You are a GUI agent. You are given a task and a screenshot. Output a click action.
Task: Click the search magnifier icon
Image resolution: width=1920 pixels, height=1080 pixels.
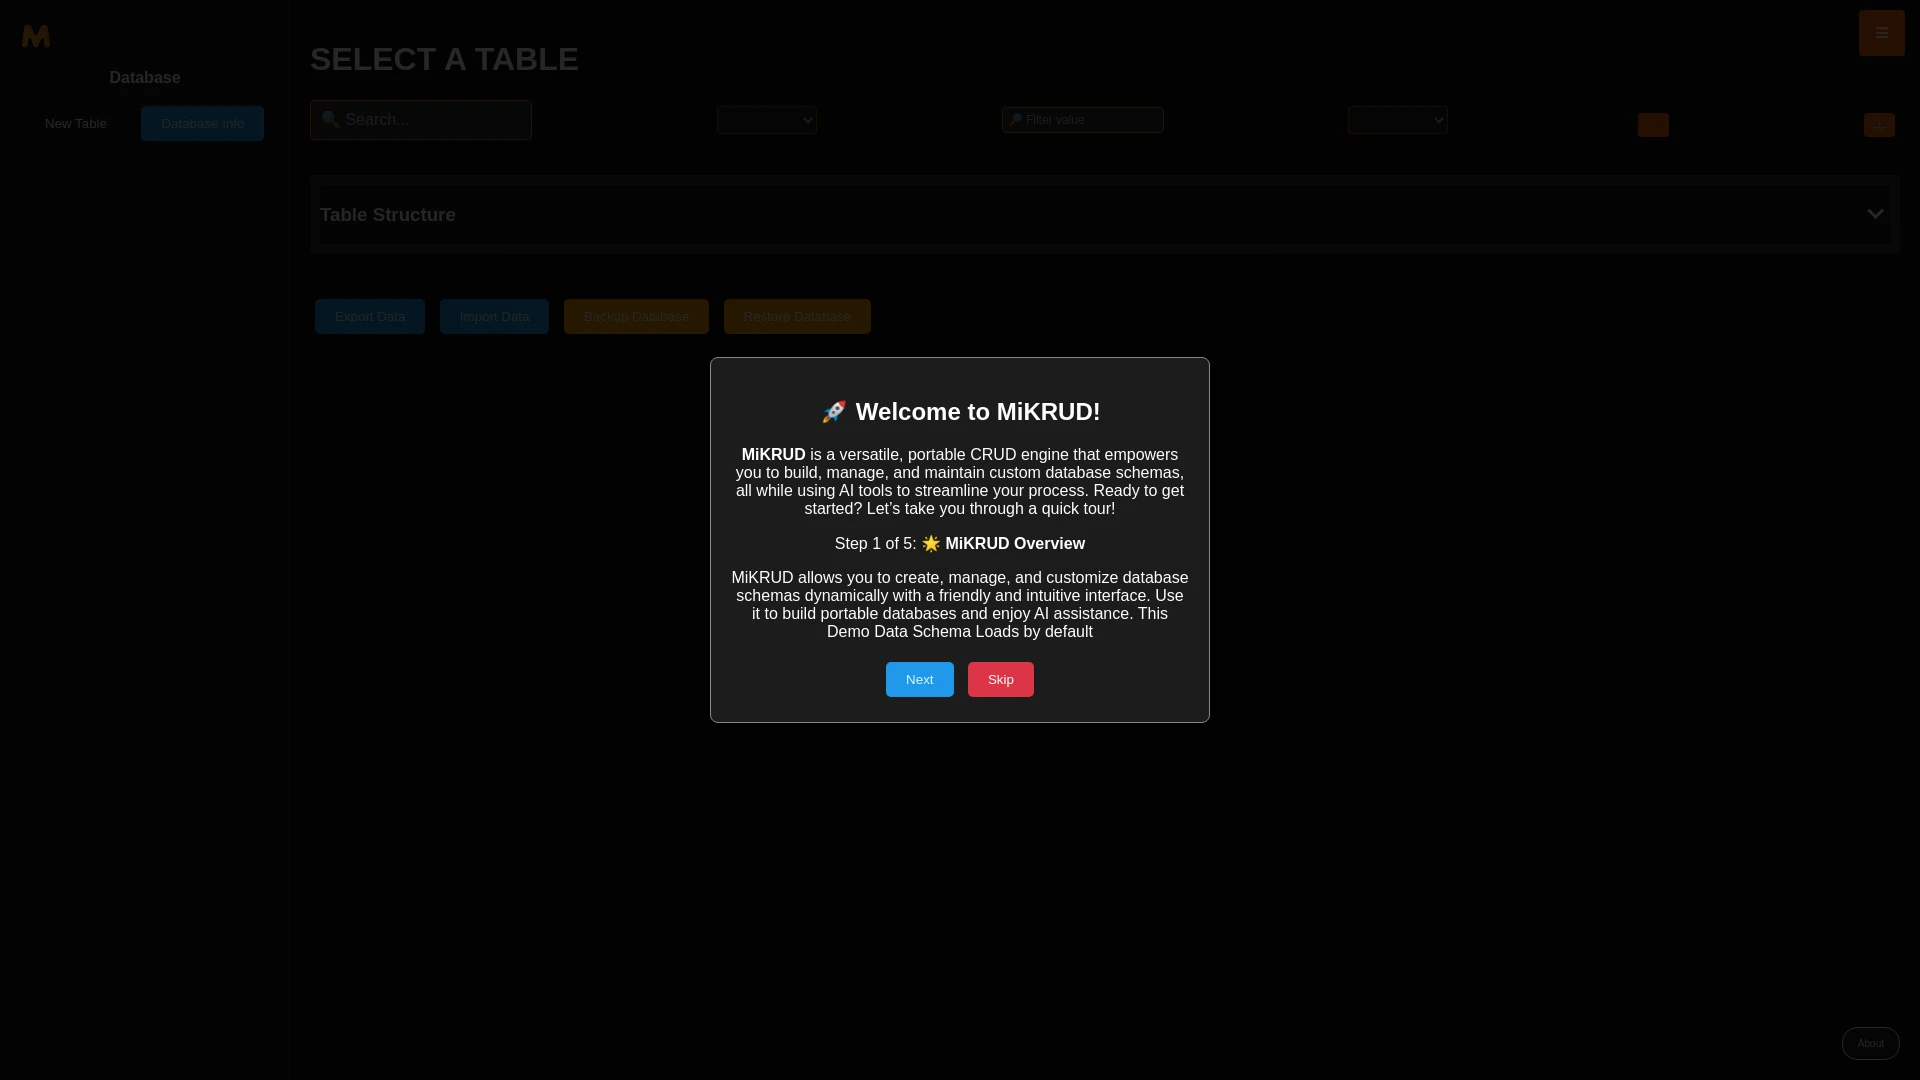(331, 120)
